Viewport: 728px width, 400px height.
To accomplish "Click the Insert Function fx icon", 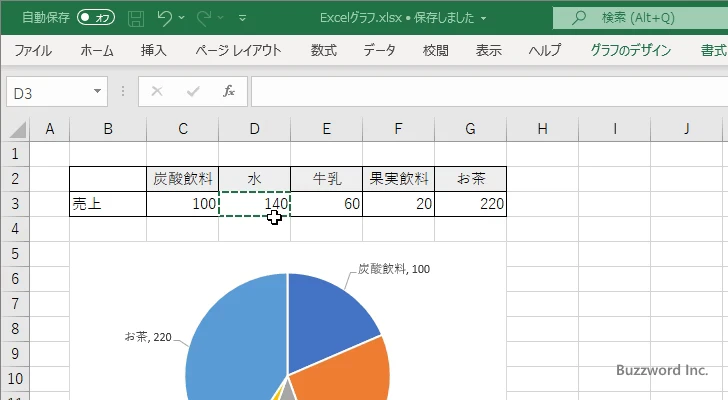I will click(229, 91).
